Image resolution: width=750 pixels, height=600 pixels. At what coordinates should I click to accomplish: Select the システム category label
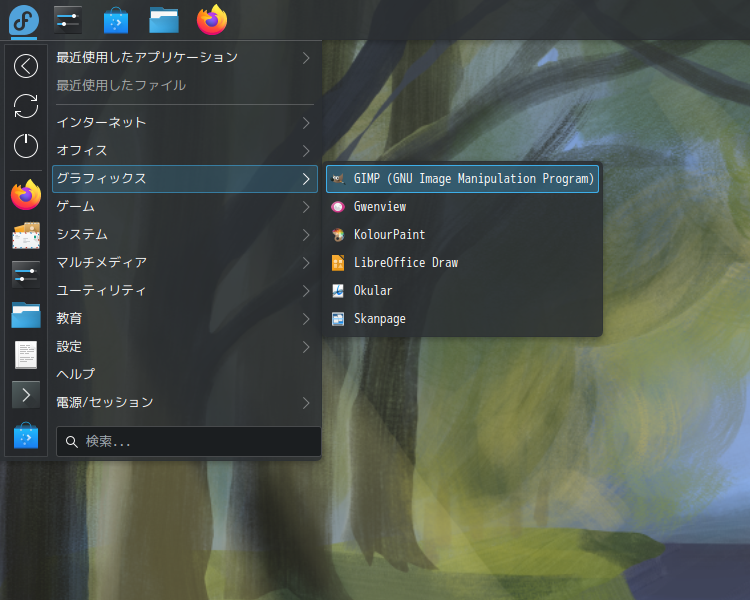pyautogui.click(x=82, y=234)
